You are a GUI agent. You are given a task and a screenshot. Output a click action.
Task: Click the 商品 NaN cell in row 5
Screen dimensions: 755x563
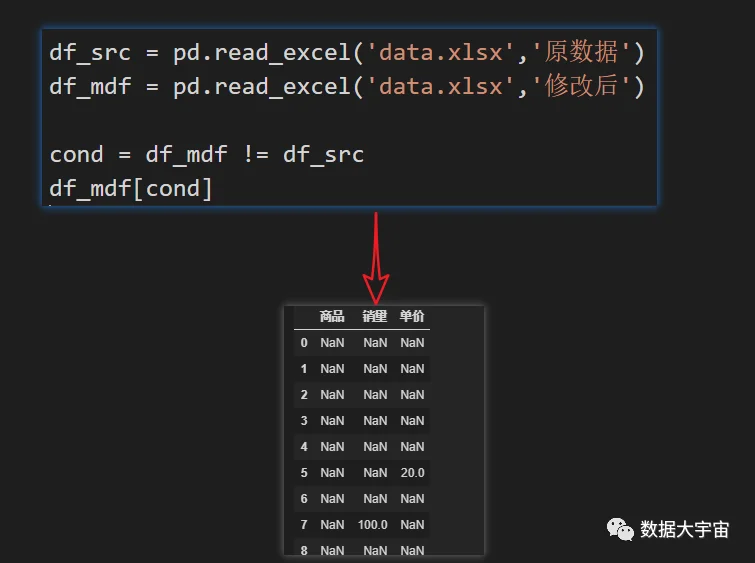click(332, 473)
